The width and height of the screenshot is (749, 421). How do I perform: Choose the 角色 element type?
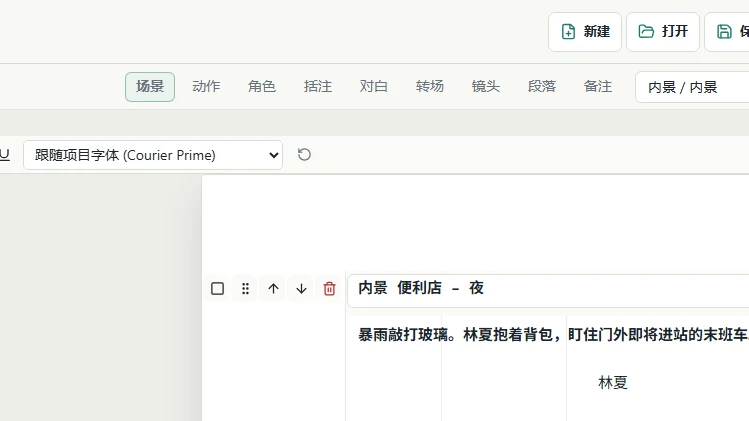tap(262, 86)
